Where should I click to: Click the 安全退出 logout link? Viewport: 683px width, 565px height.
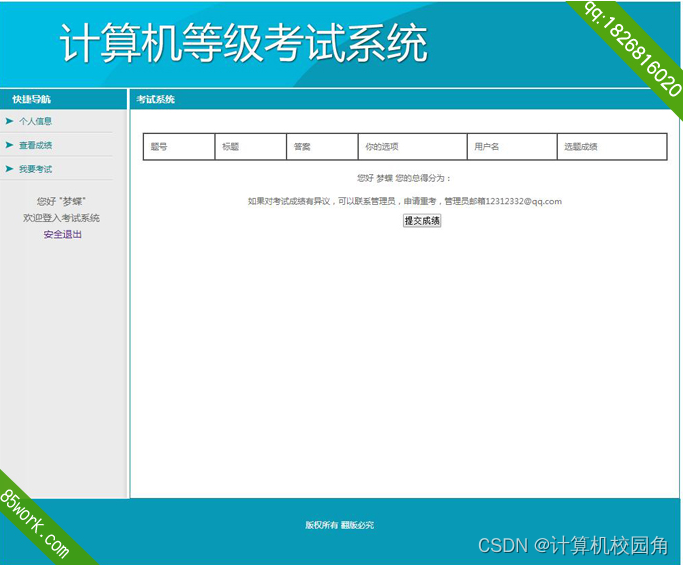[62, 234]
